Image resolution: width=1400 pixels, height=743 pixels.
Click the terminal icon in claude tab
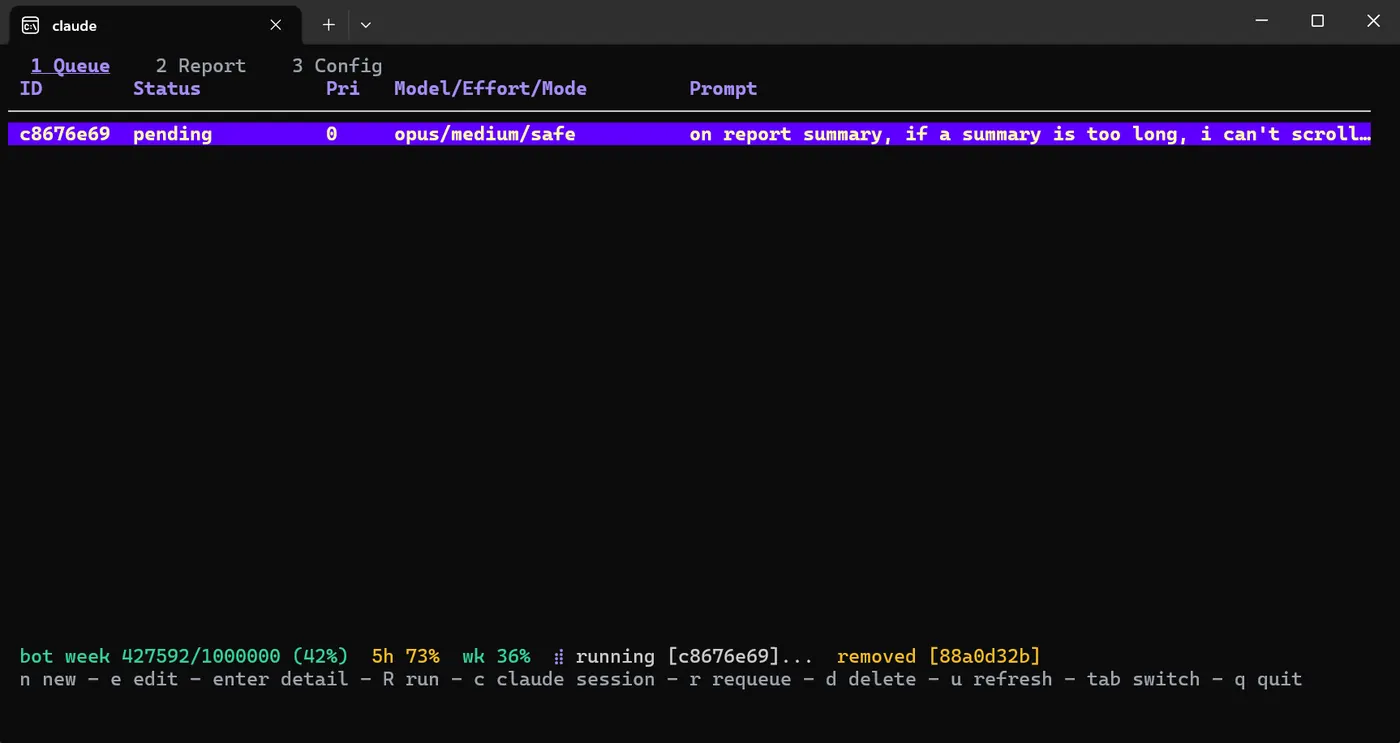pyautogui.click(x=31, y=25)
